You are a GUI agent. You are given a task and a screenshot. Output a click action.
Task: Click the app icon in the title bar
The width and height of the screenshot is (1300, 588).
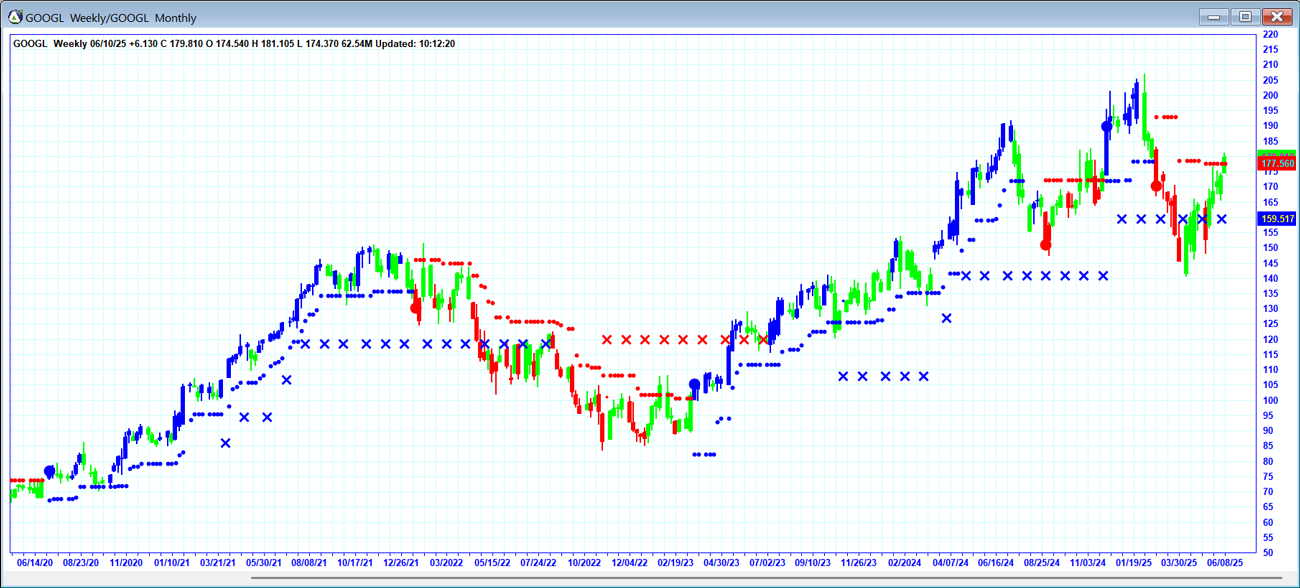(x=15, y=17)
